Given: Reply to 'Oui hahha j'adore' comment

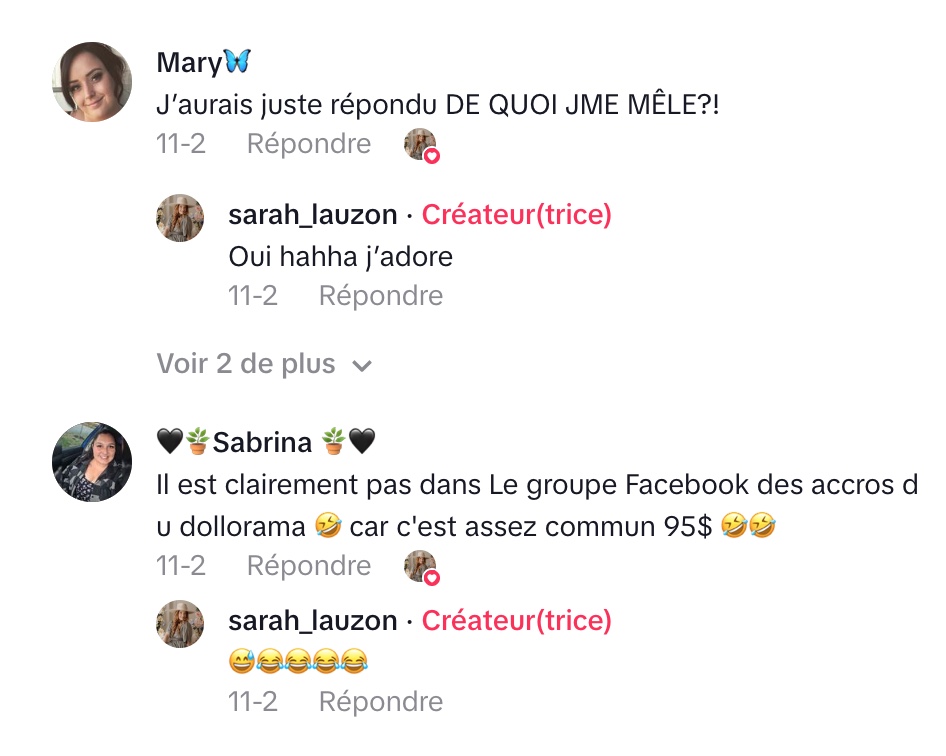Looking at the screenshot, I should point(380,296).
